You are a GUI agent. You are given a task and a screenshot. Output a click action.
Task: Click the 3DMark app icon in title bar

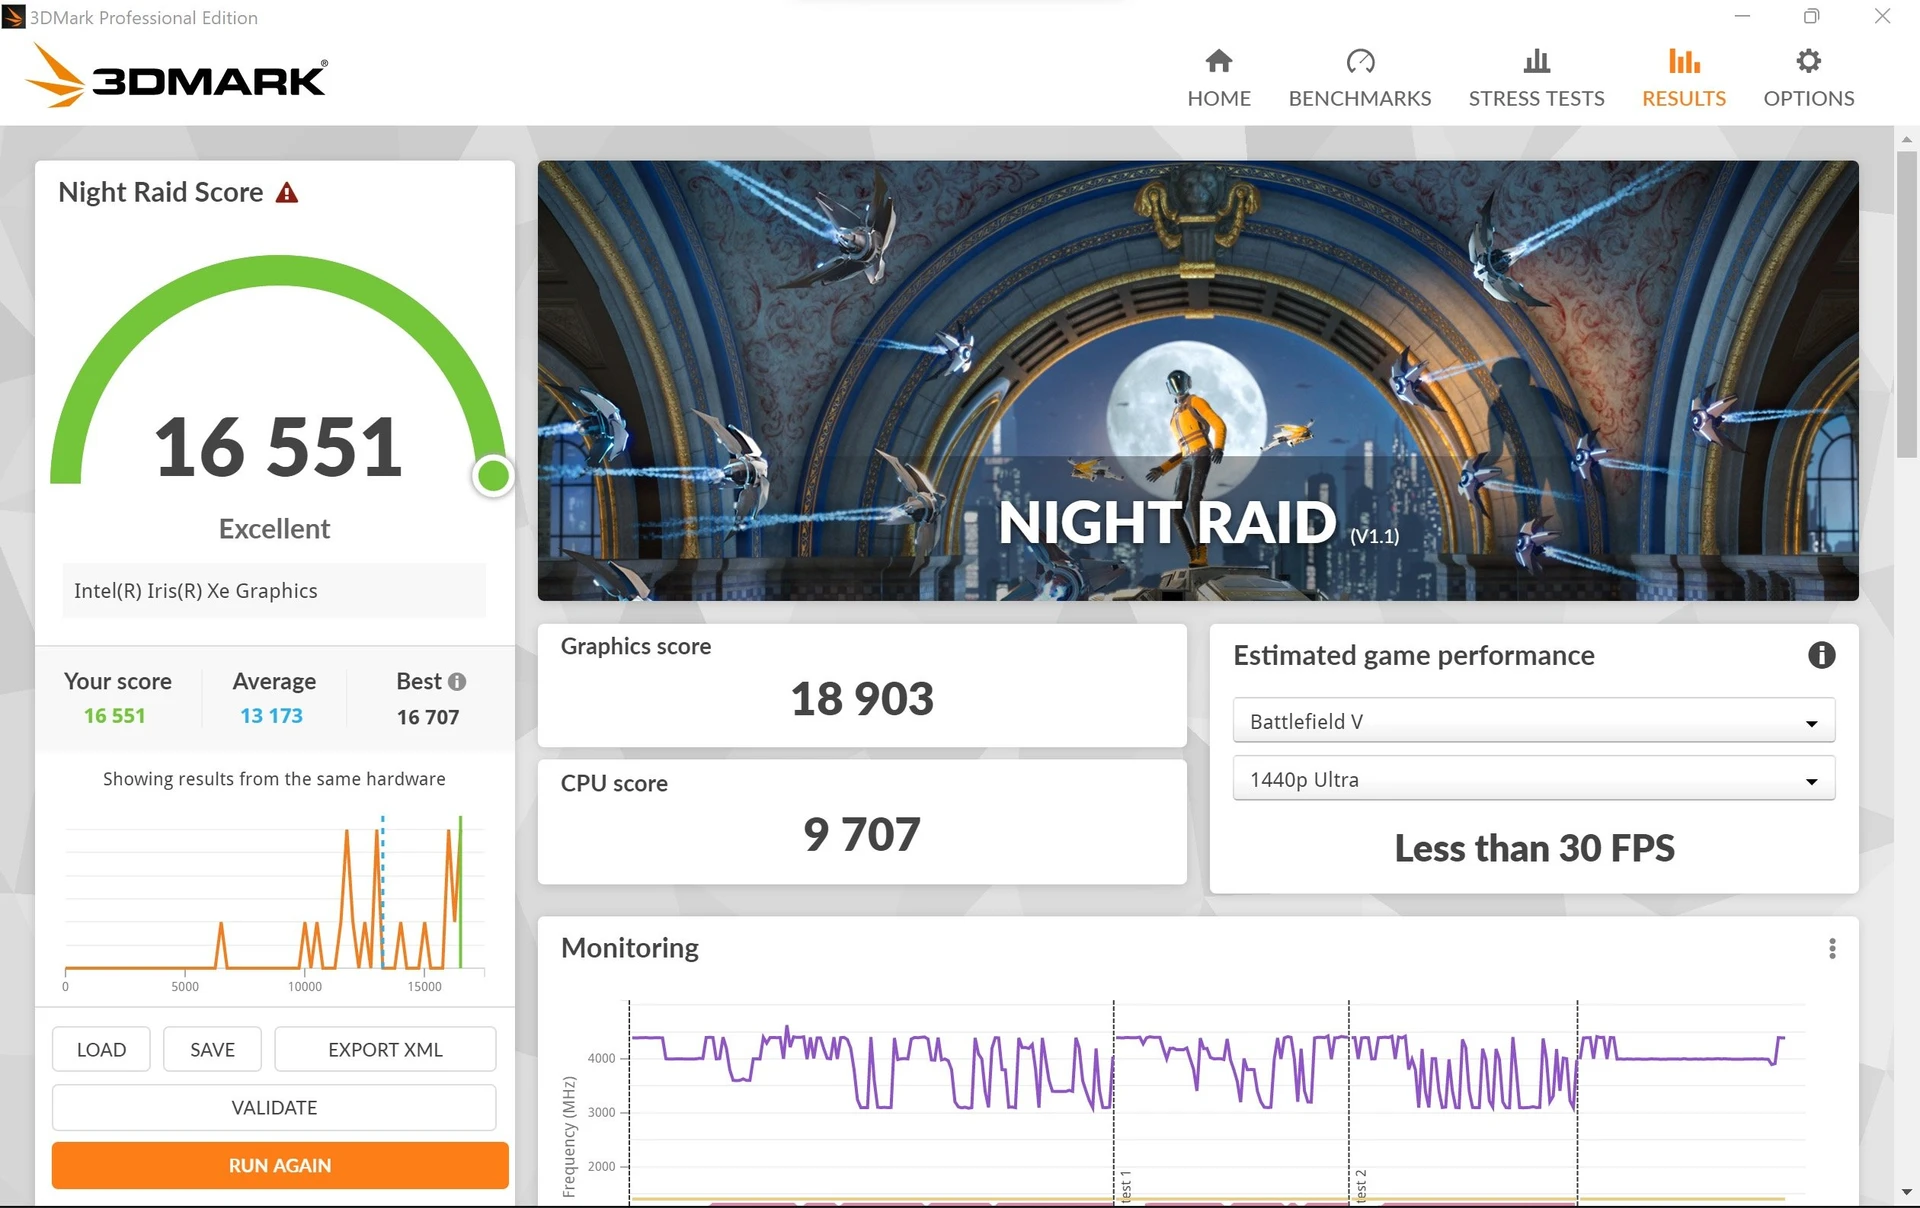point(13,17)
